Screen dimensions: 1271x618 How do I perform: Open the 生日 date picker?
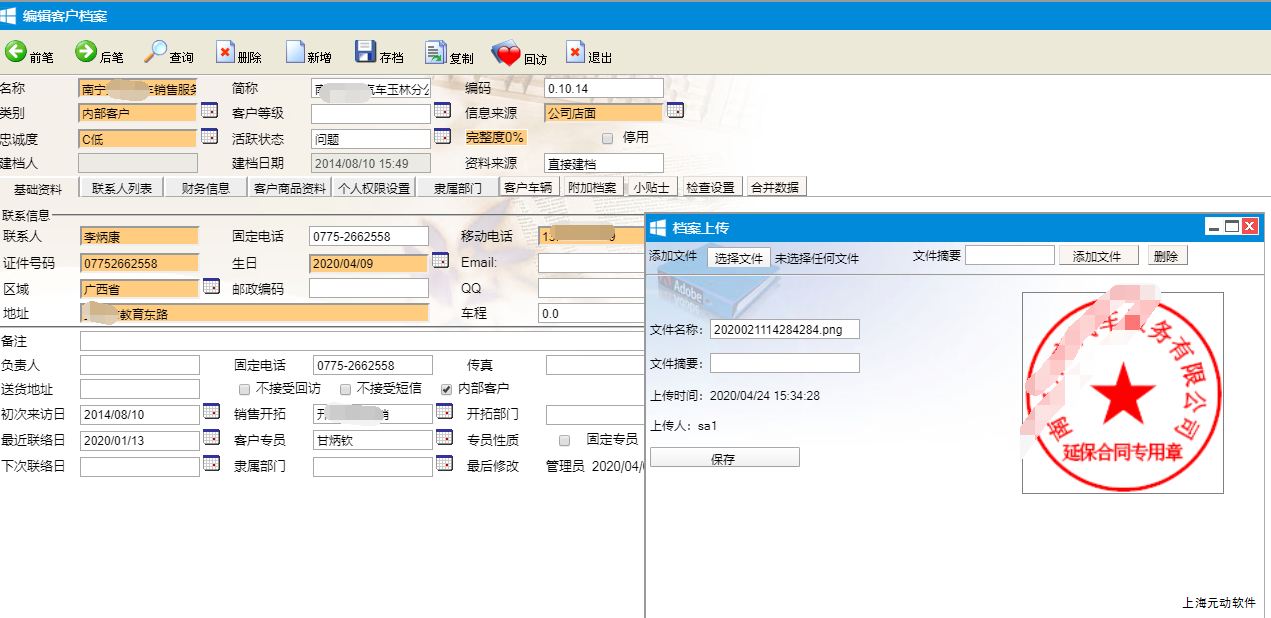(x=440, y=261)
